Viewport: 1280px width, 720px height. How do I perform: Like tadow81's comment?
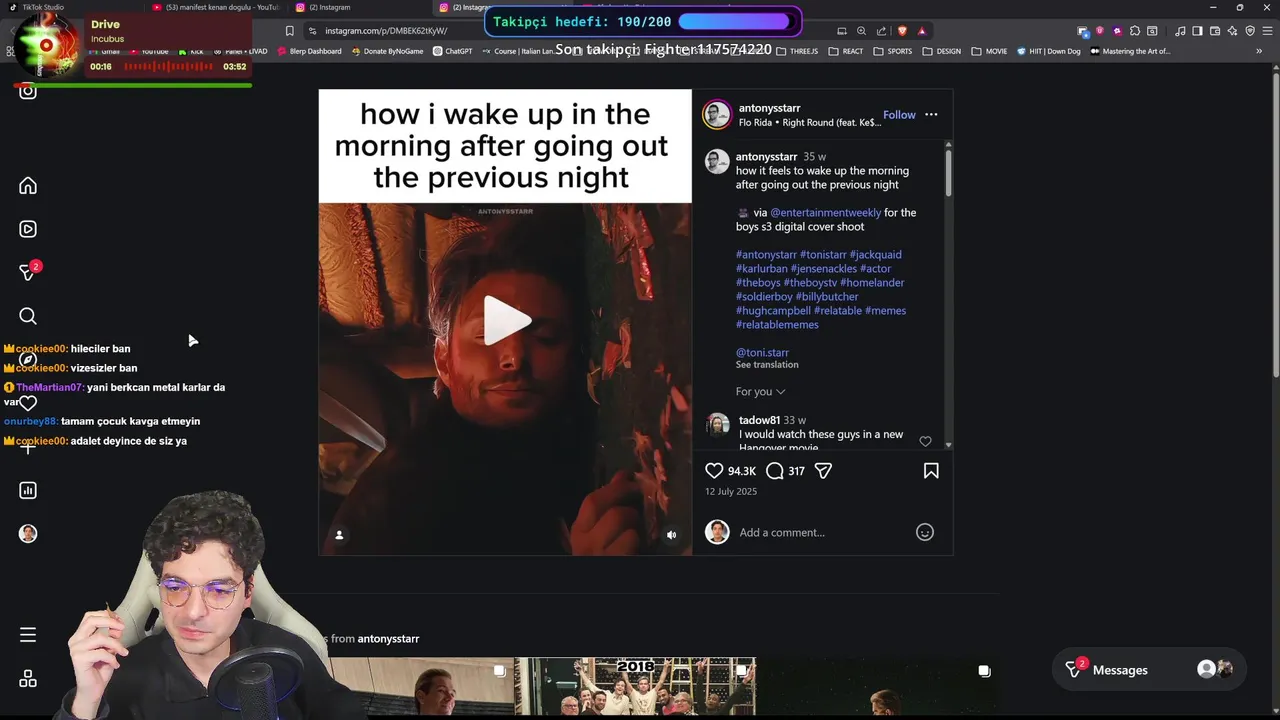pyautogui.click(x=925, y=441)
